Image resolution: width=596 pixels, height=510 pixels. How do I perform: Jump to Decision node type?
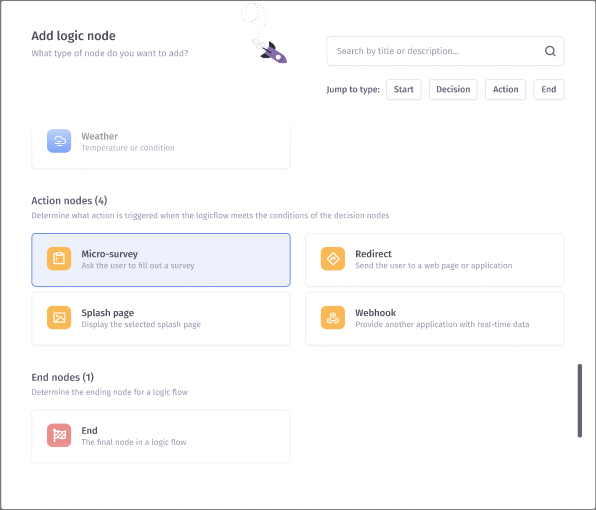pos(453,89)
